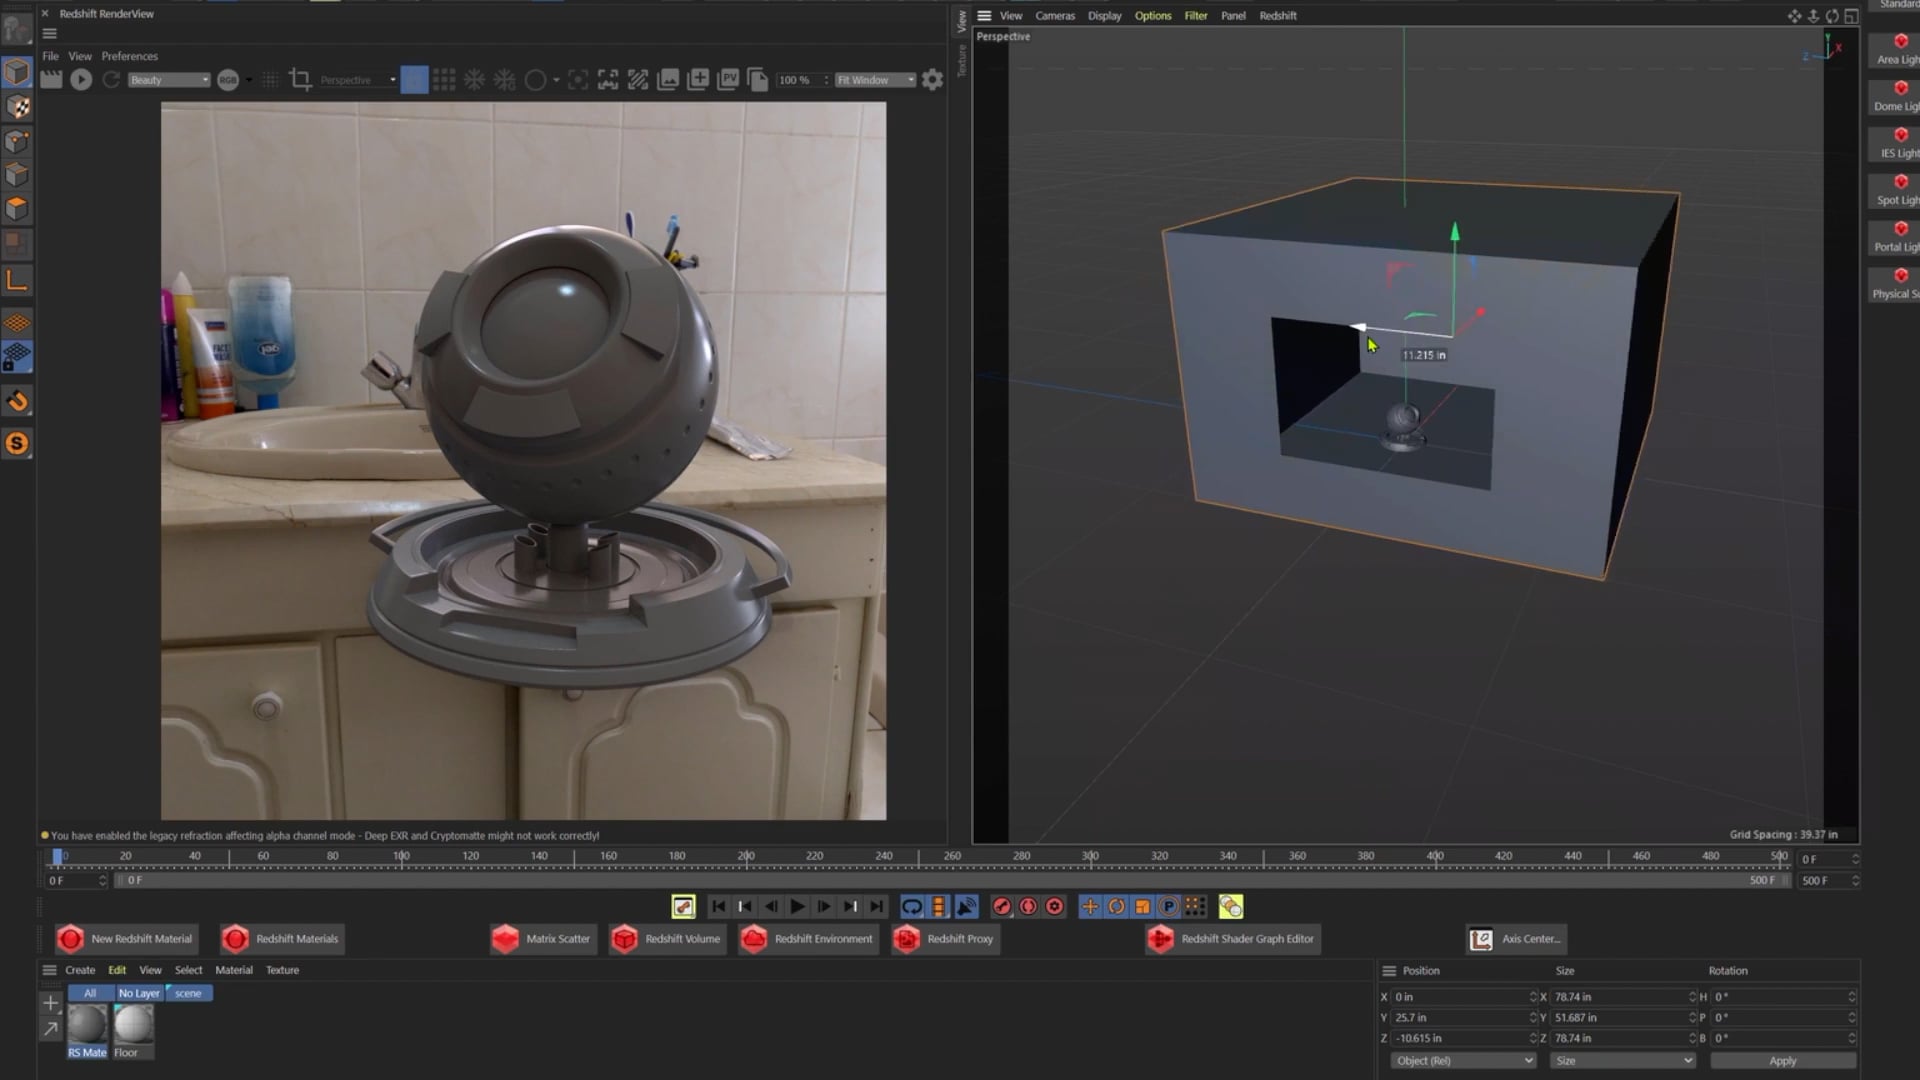Toggle the render region focus icon

[x=578, y=79]
